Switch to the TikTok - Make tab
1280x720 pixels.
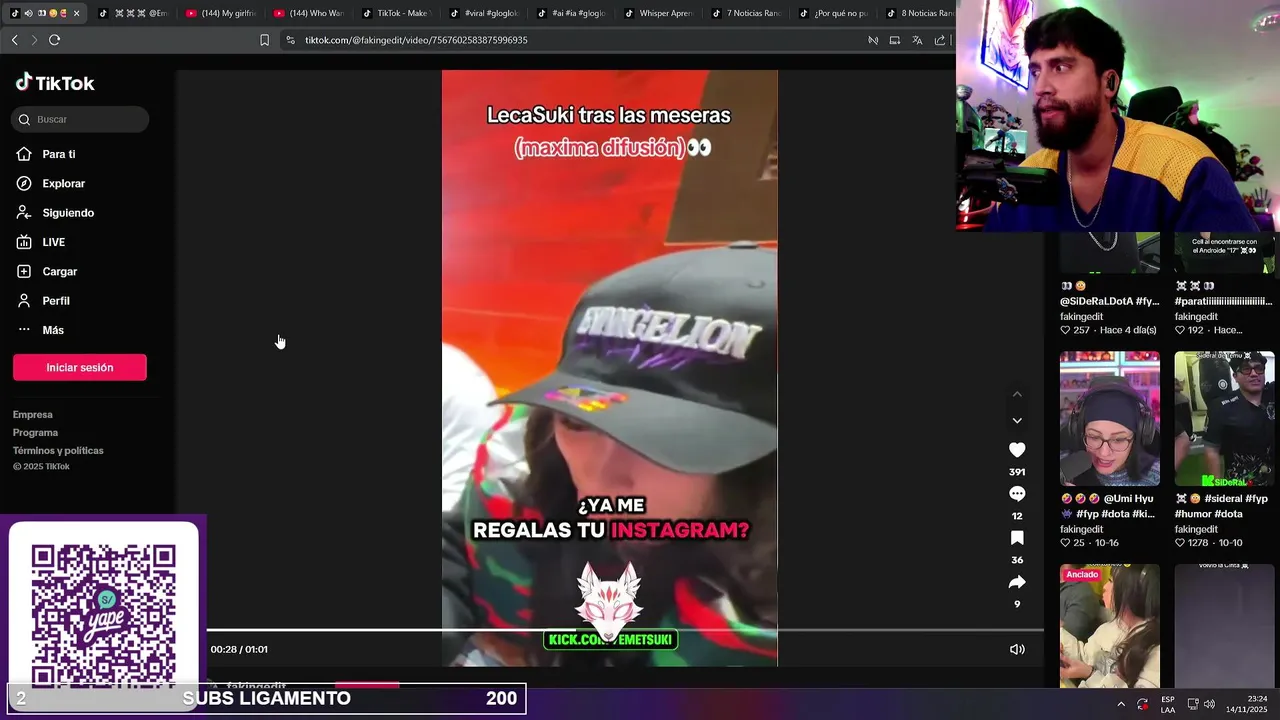[x=397, y=13]
